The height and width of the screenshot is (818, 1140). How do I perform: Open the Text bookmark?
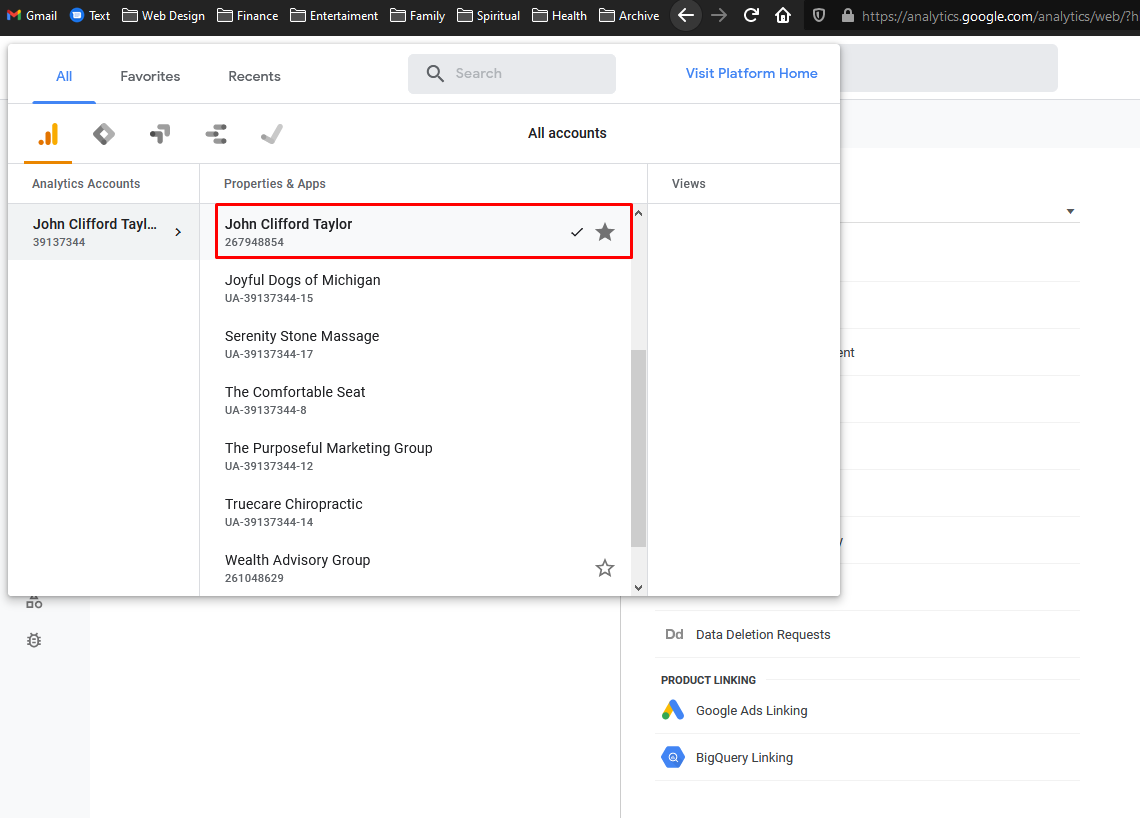(90, 15)
